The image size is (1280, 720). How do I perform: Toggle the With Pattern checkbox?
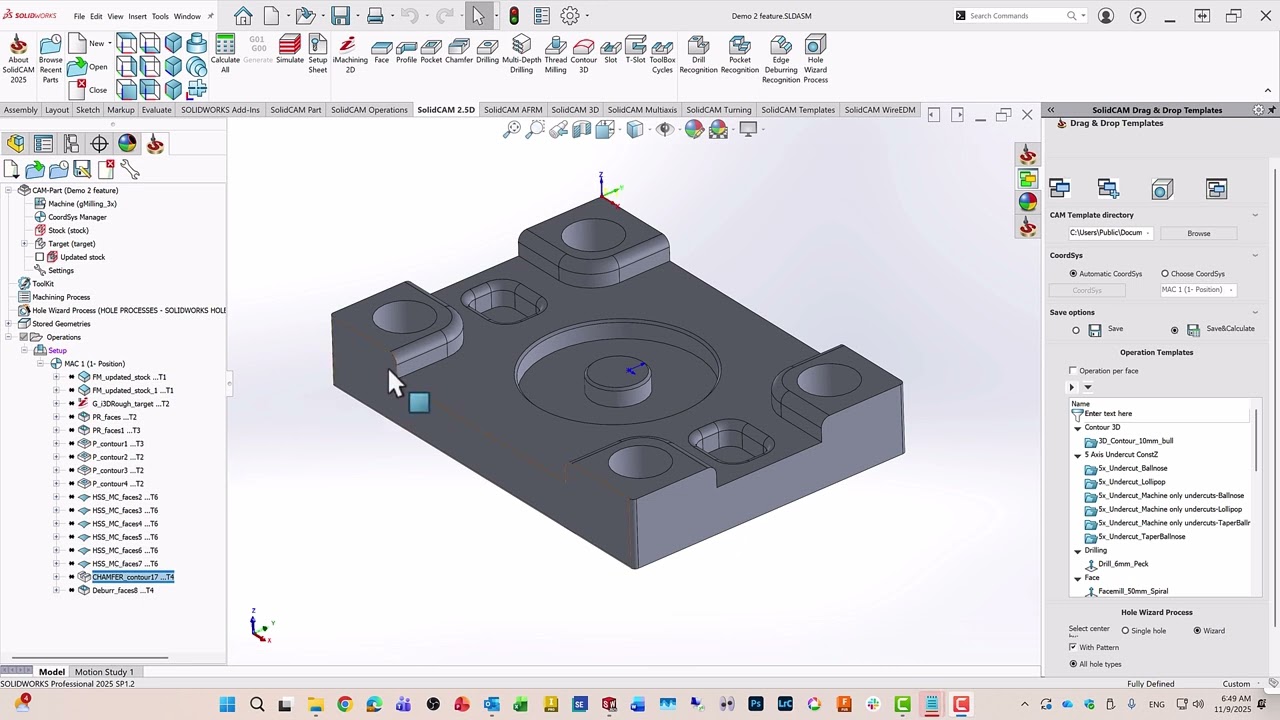click(x=1073, y=647)
